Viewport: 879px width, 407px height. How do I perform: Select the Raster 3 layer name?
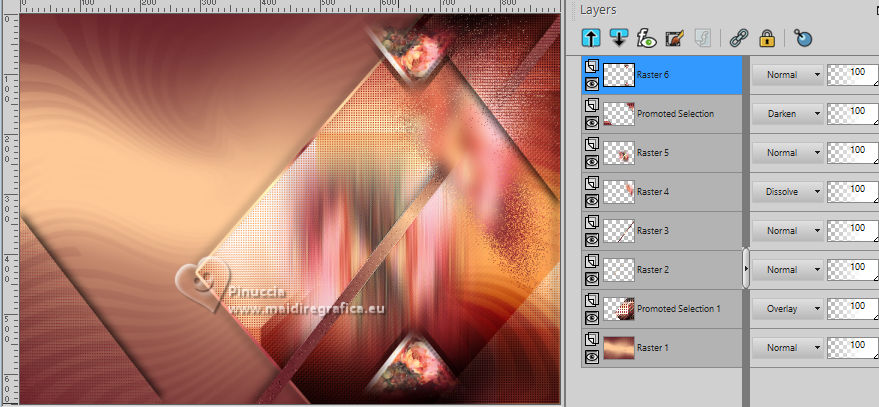(653, 230)
